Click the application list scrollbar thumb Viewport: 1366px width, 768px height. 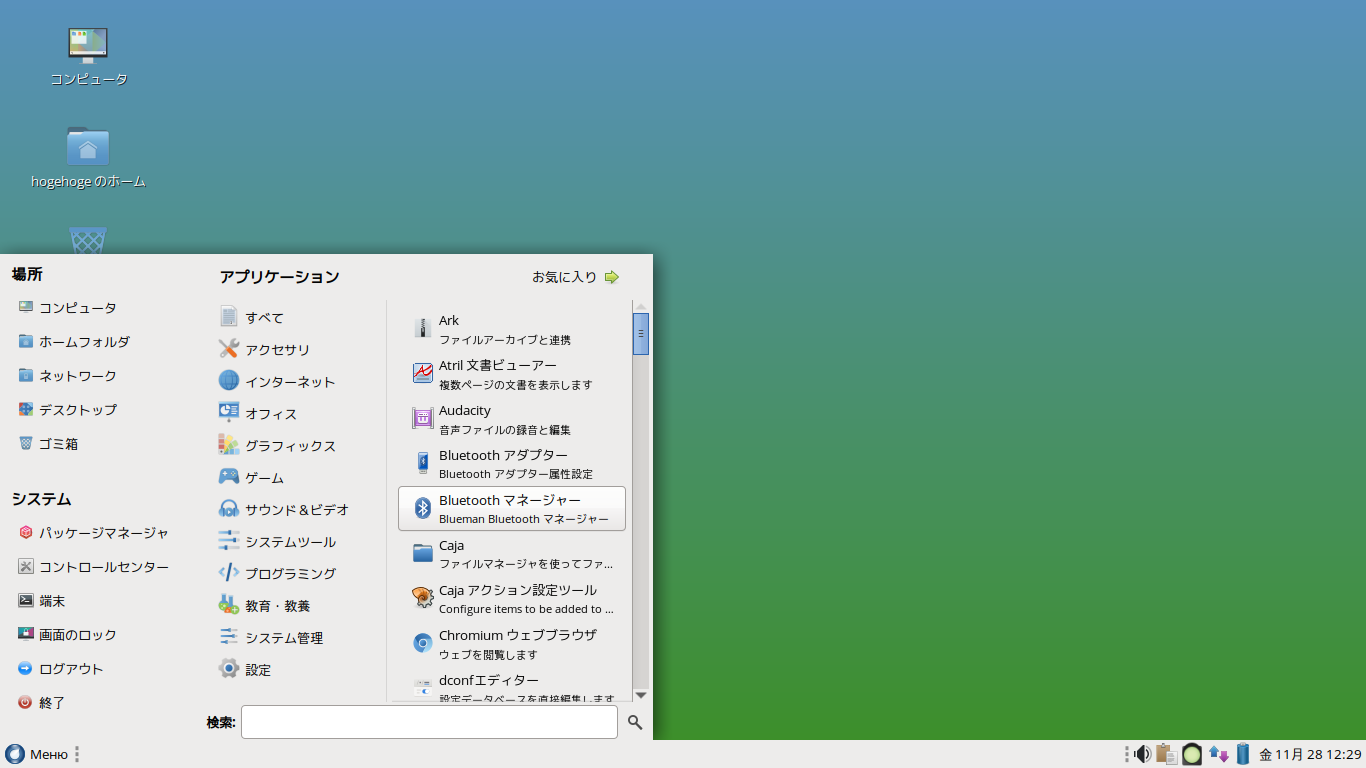pos(641,334)
